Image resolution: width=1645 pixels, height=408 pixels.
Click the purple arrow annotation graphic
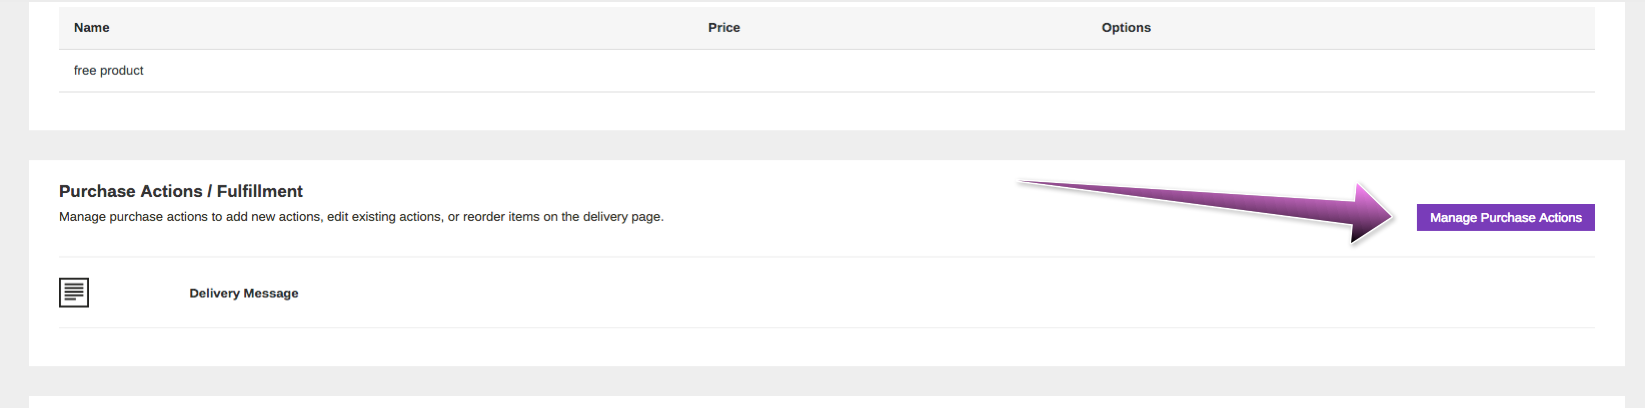(x=1205, y=212)
